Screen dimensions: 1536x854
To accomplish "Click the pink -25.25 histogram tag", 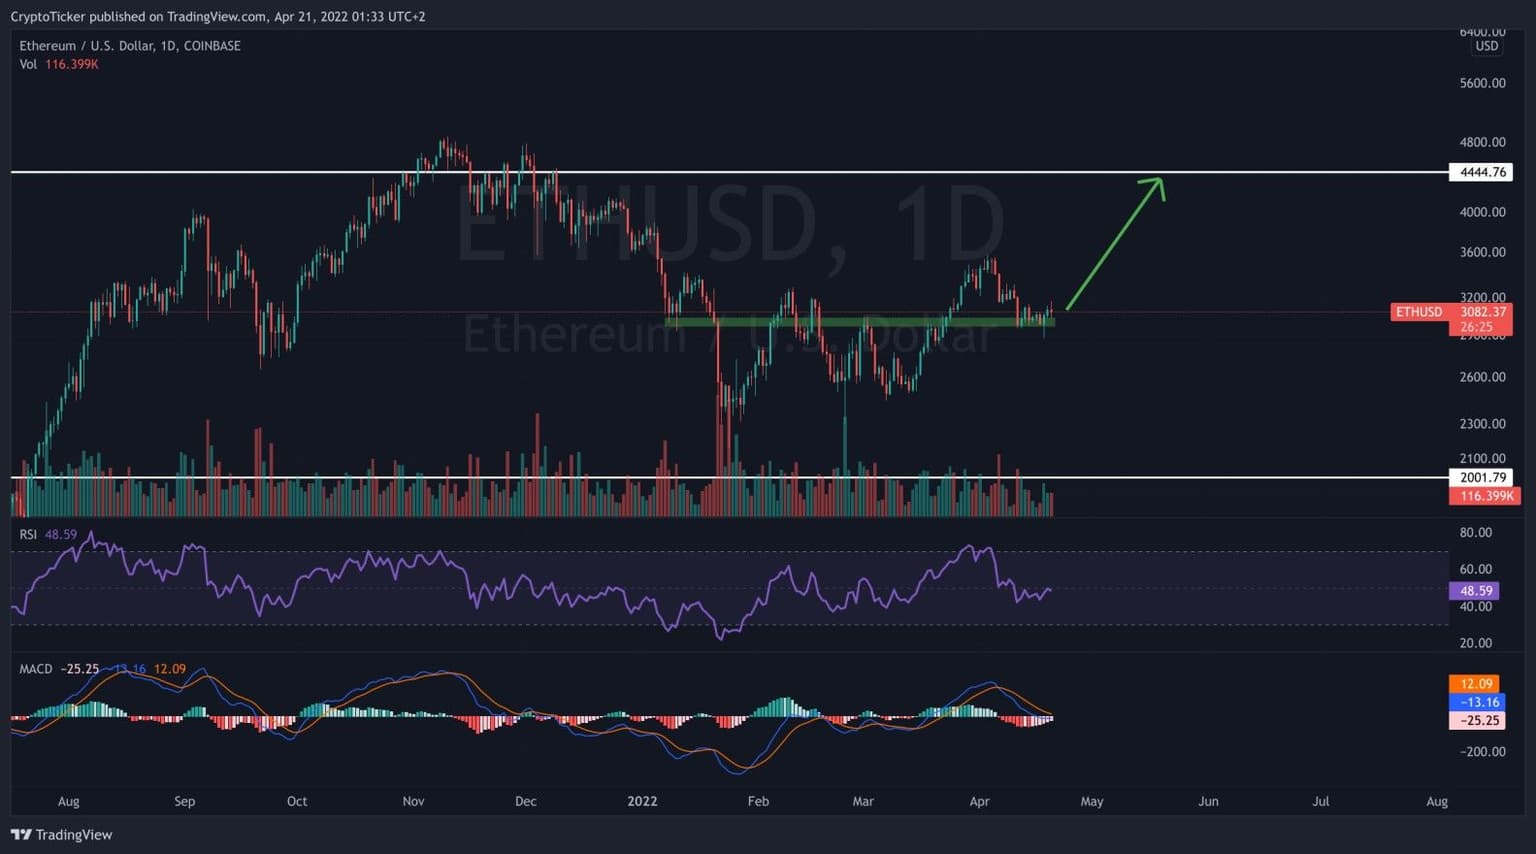I will tap(1477, 720).
